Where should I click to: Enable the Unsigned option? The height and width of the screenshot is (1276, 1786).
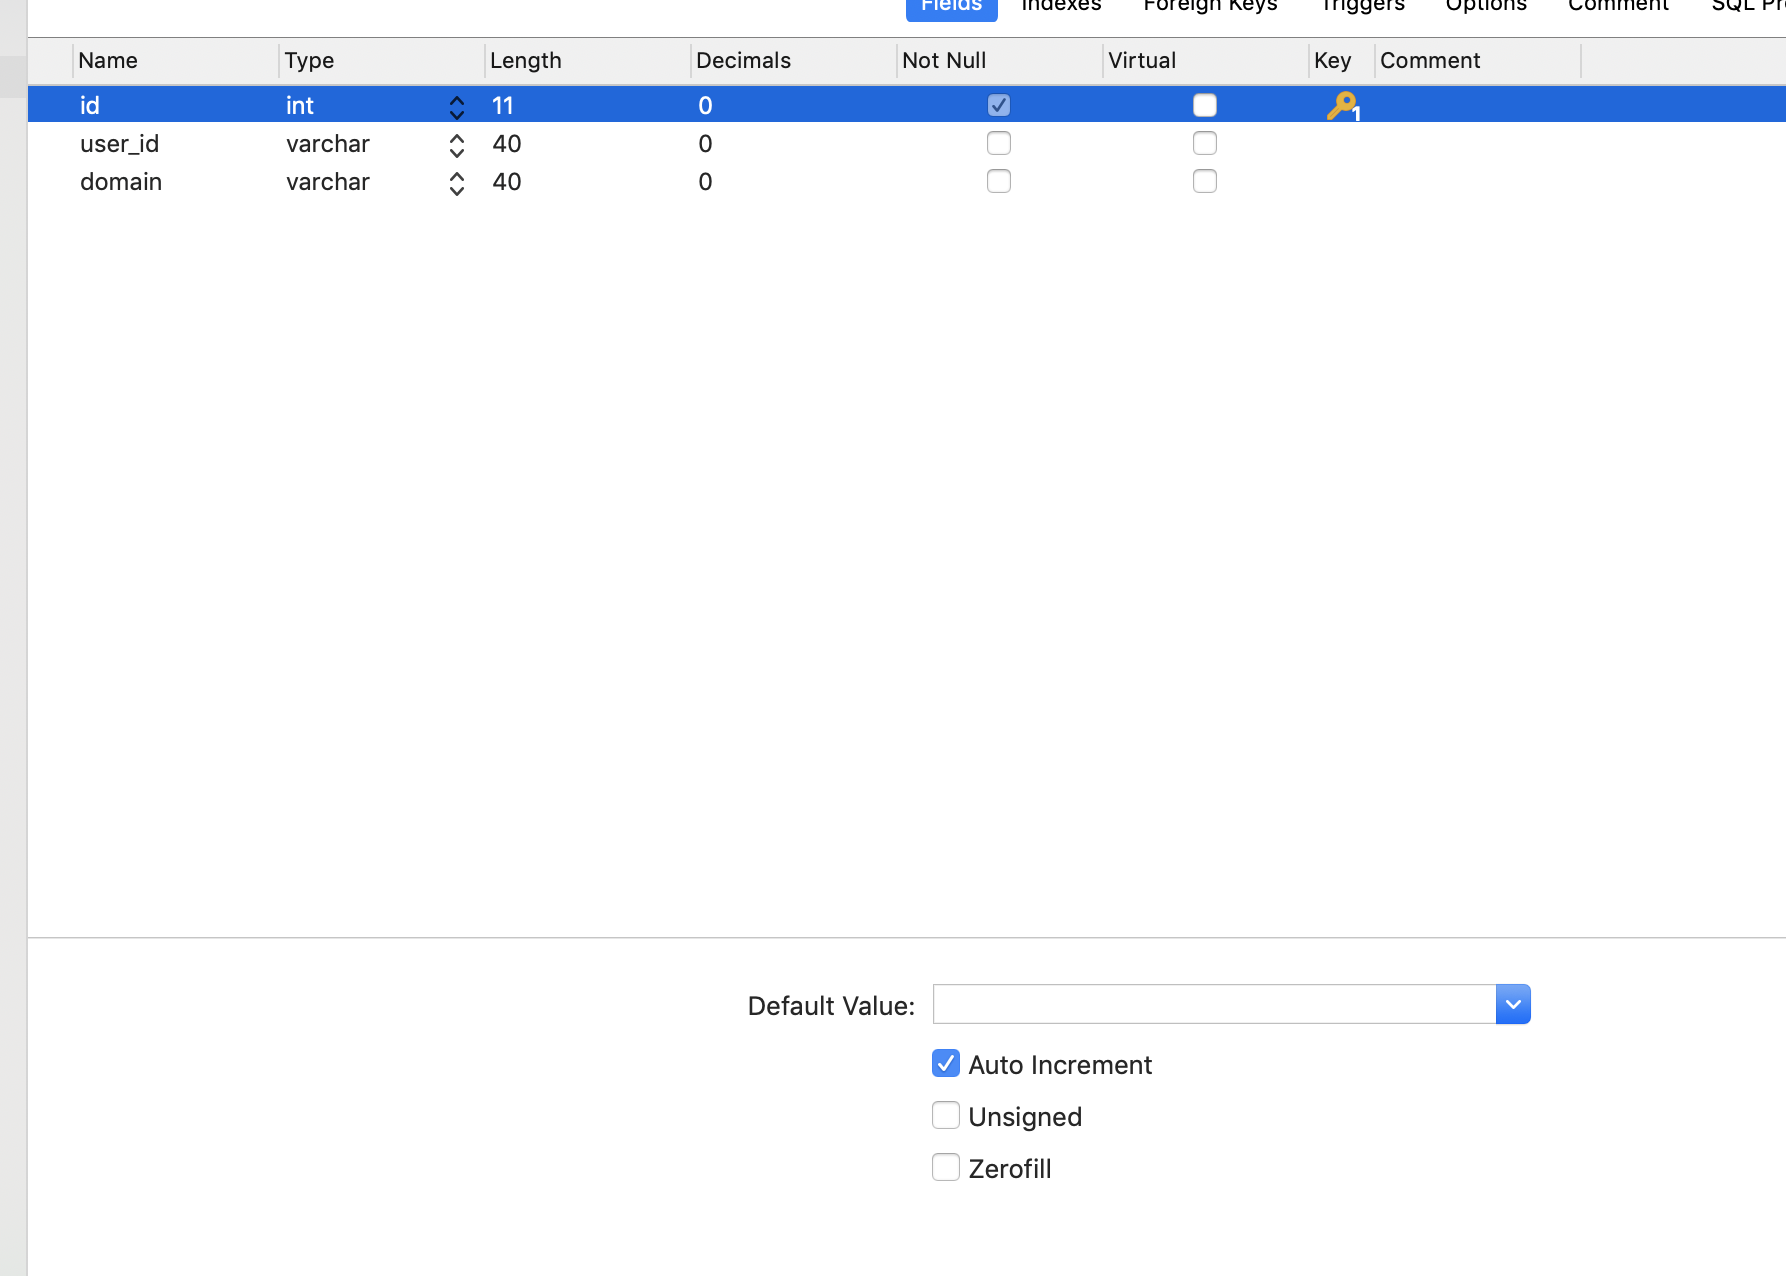(x=945, y=1115)
